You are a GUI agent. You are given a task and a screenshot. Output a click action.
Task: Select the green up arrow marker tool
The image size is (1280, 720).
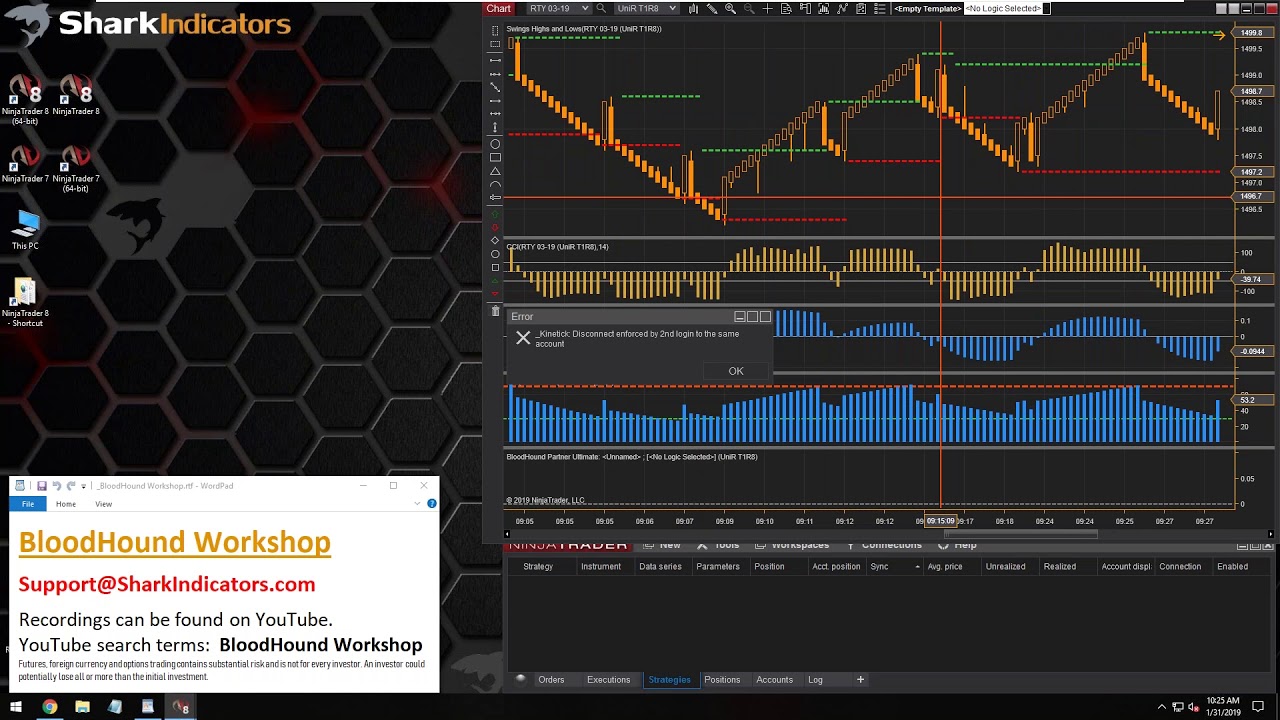point(495,213)
